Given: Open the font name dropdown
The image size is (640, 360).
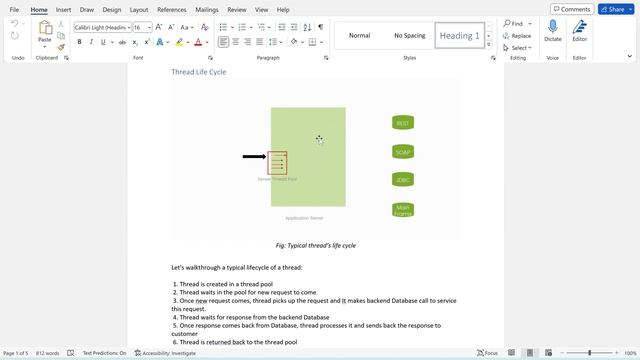Looking at the screenshot, I should click(x=129, y=27).
